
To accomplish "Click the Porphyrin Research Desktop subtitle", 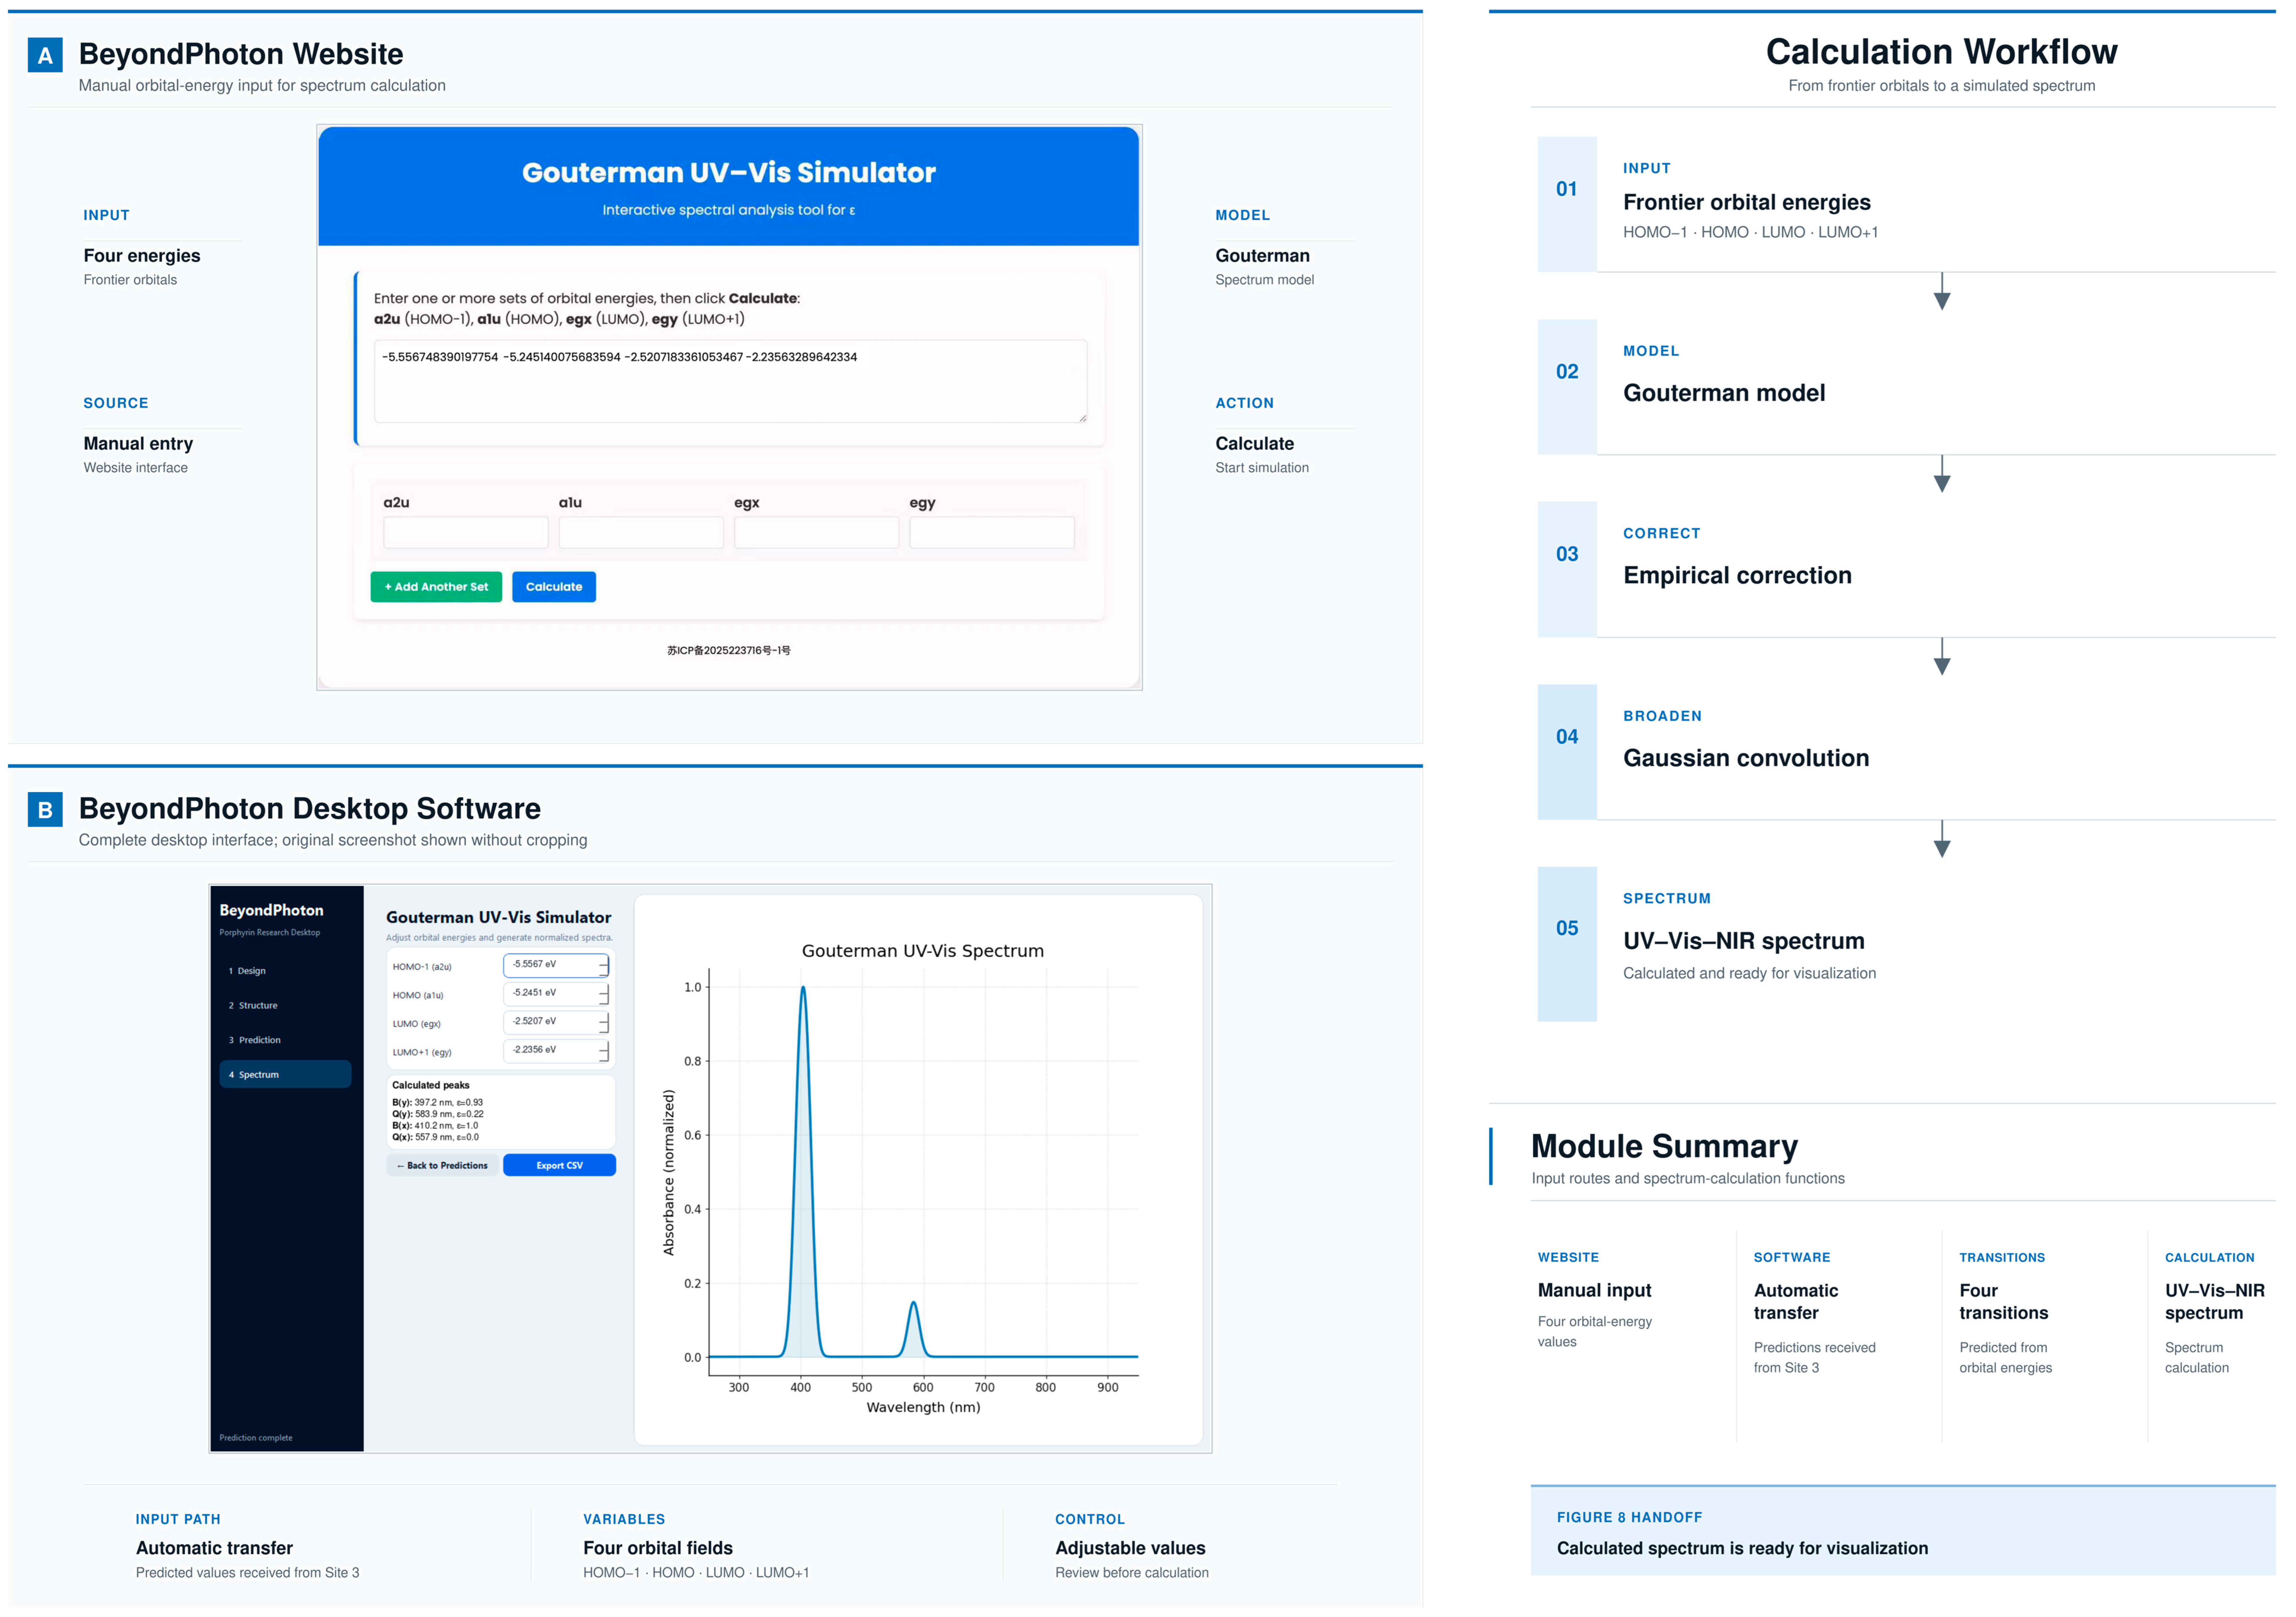I will click(x=270, y=933).
